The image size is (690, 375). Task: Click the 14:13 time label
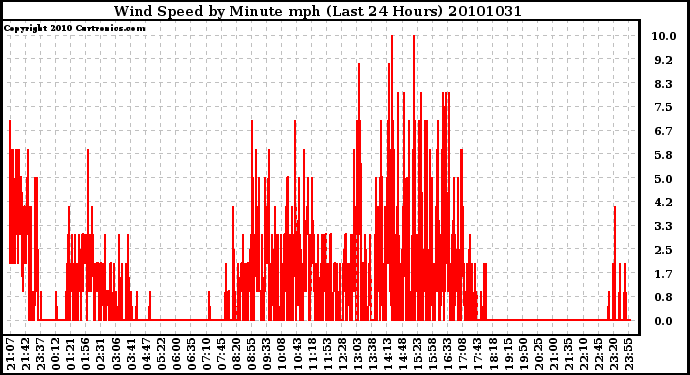tap(386, 355)
